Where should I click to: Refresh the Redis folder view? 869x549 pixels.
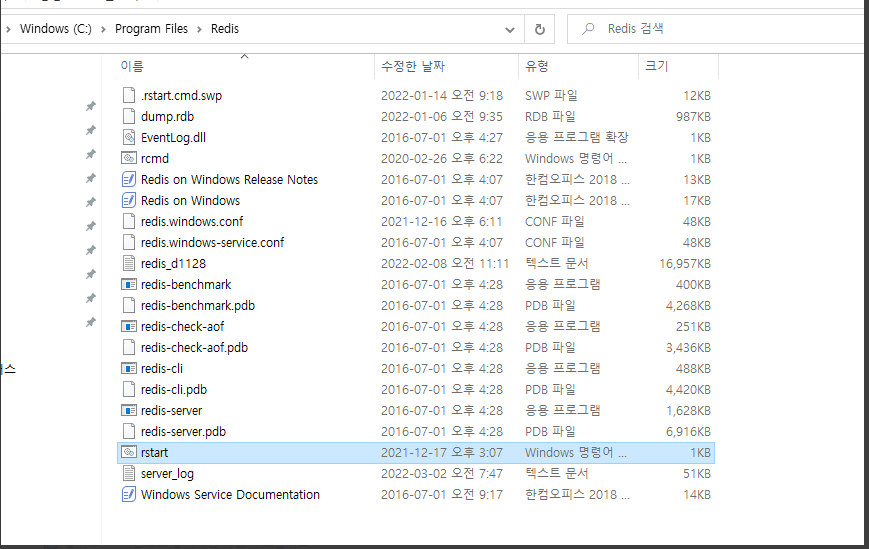point(540,29)
